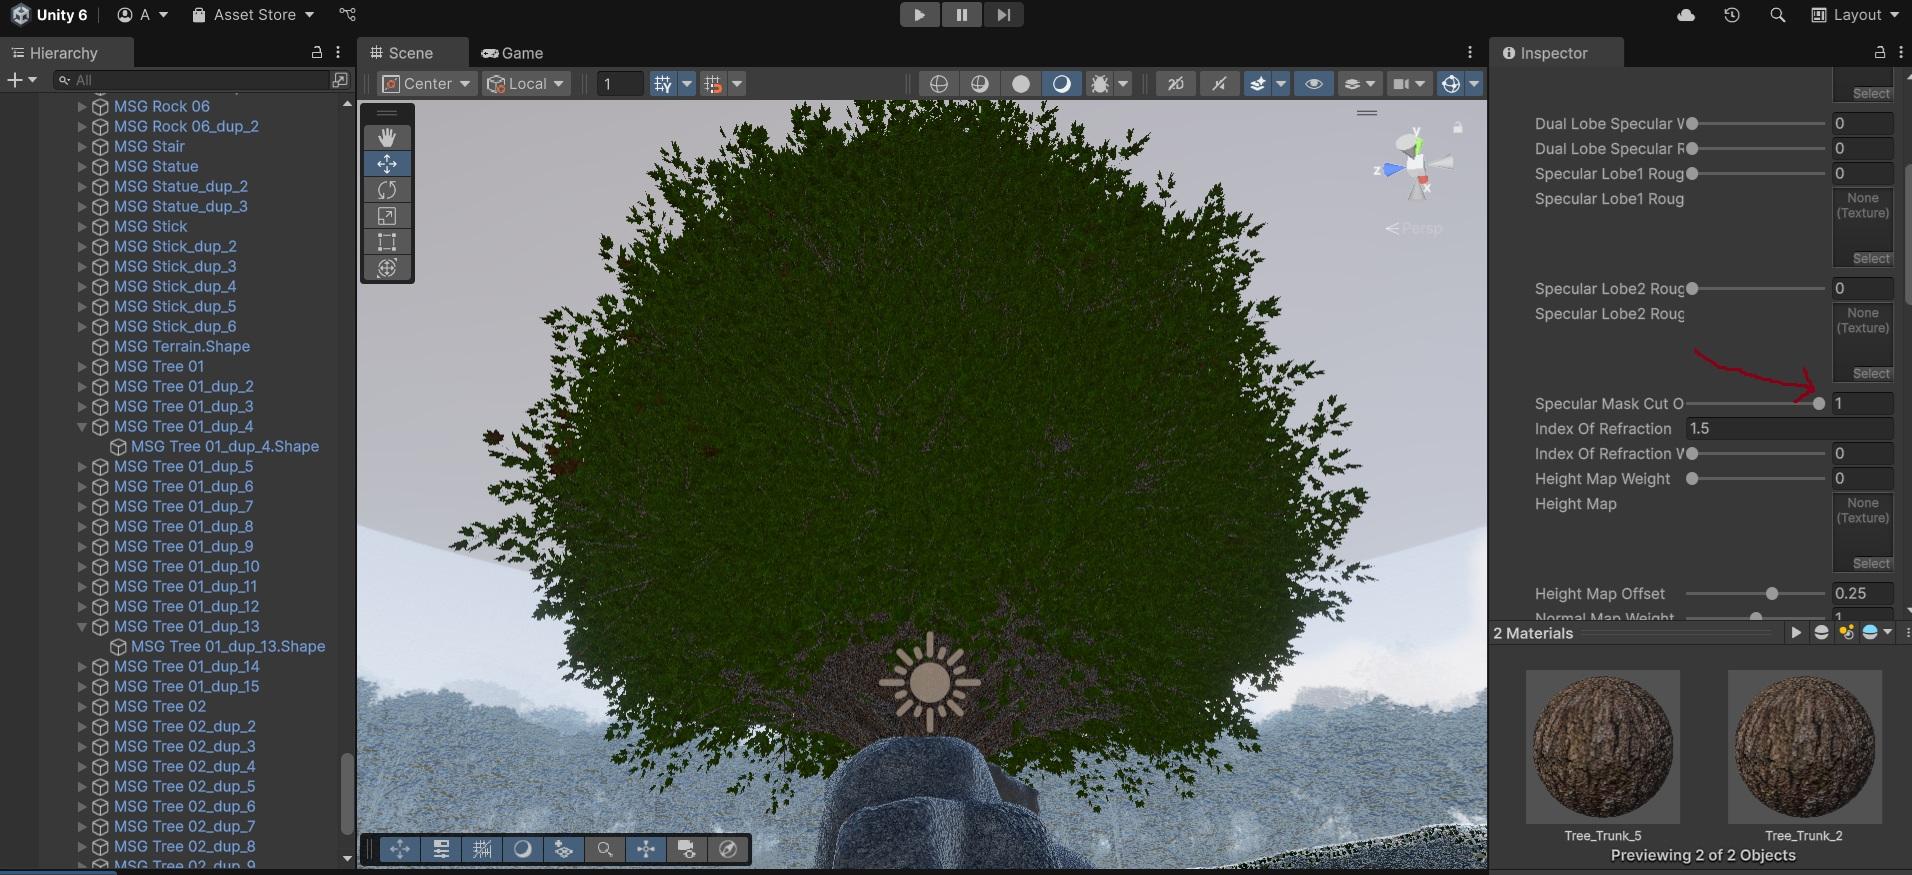Click the overlay move icon in bottom toolbar

pyautogui.click(x=399, y=849)
